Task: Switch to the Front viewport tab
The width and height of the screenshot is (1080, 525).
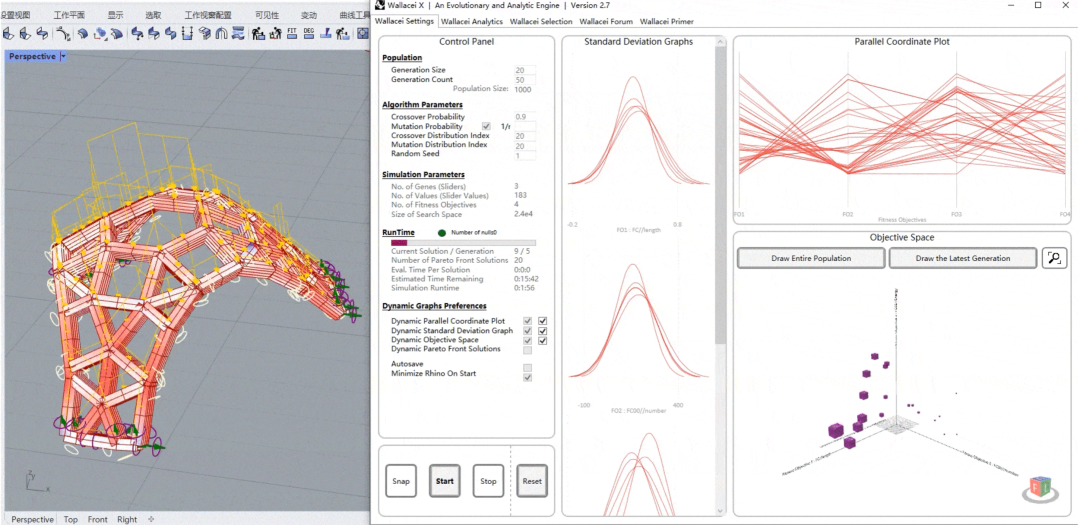Action: coord(98,519)
